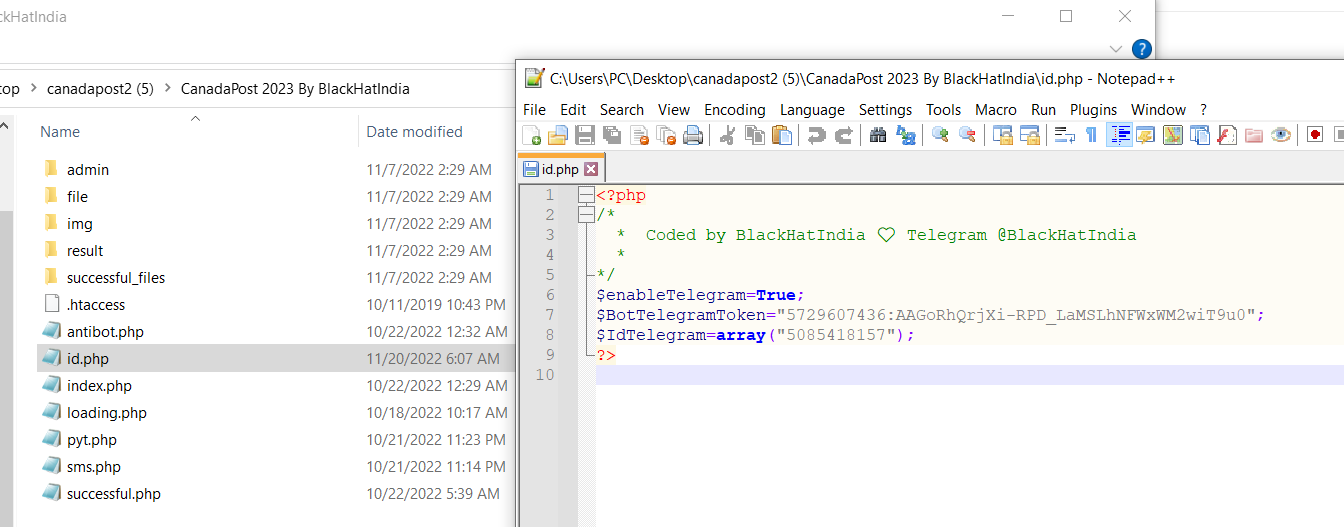Open the Plugins menu
The width and height of the screenshot is (1344, 527).
pyautogui.click(x=1093, y=110)
